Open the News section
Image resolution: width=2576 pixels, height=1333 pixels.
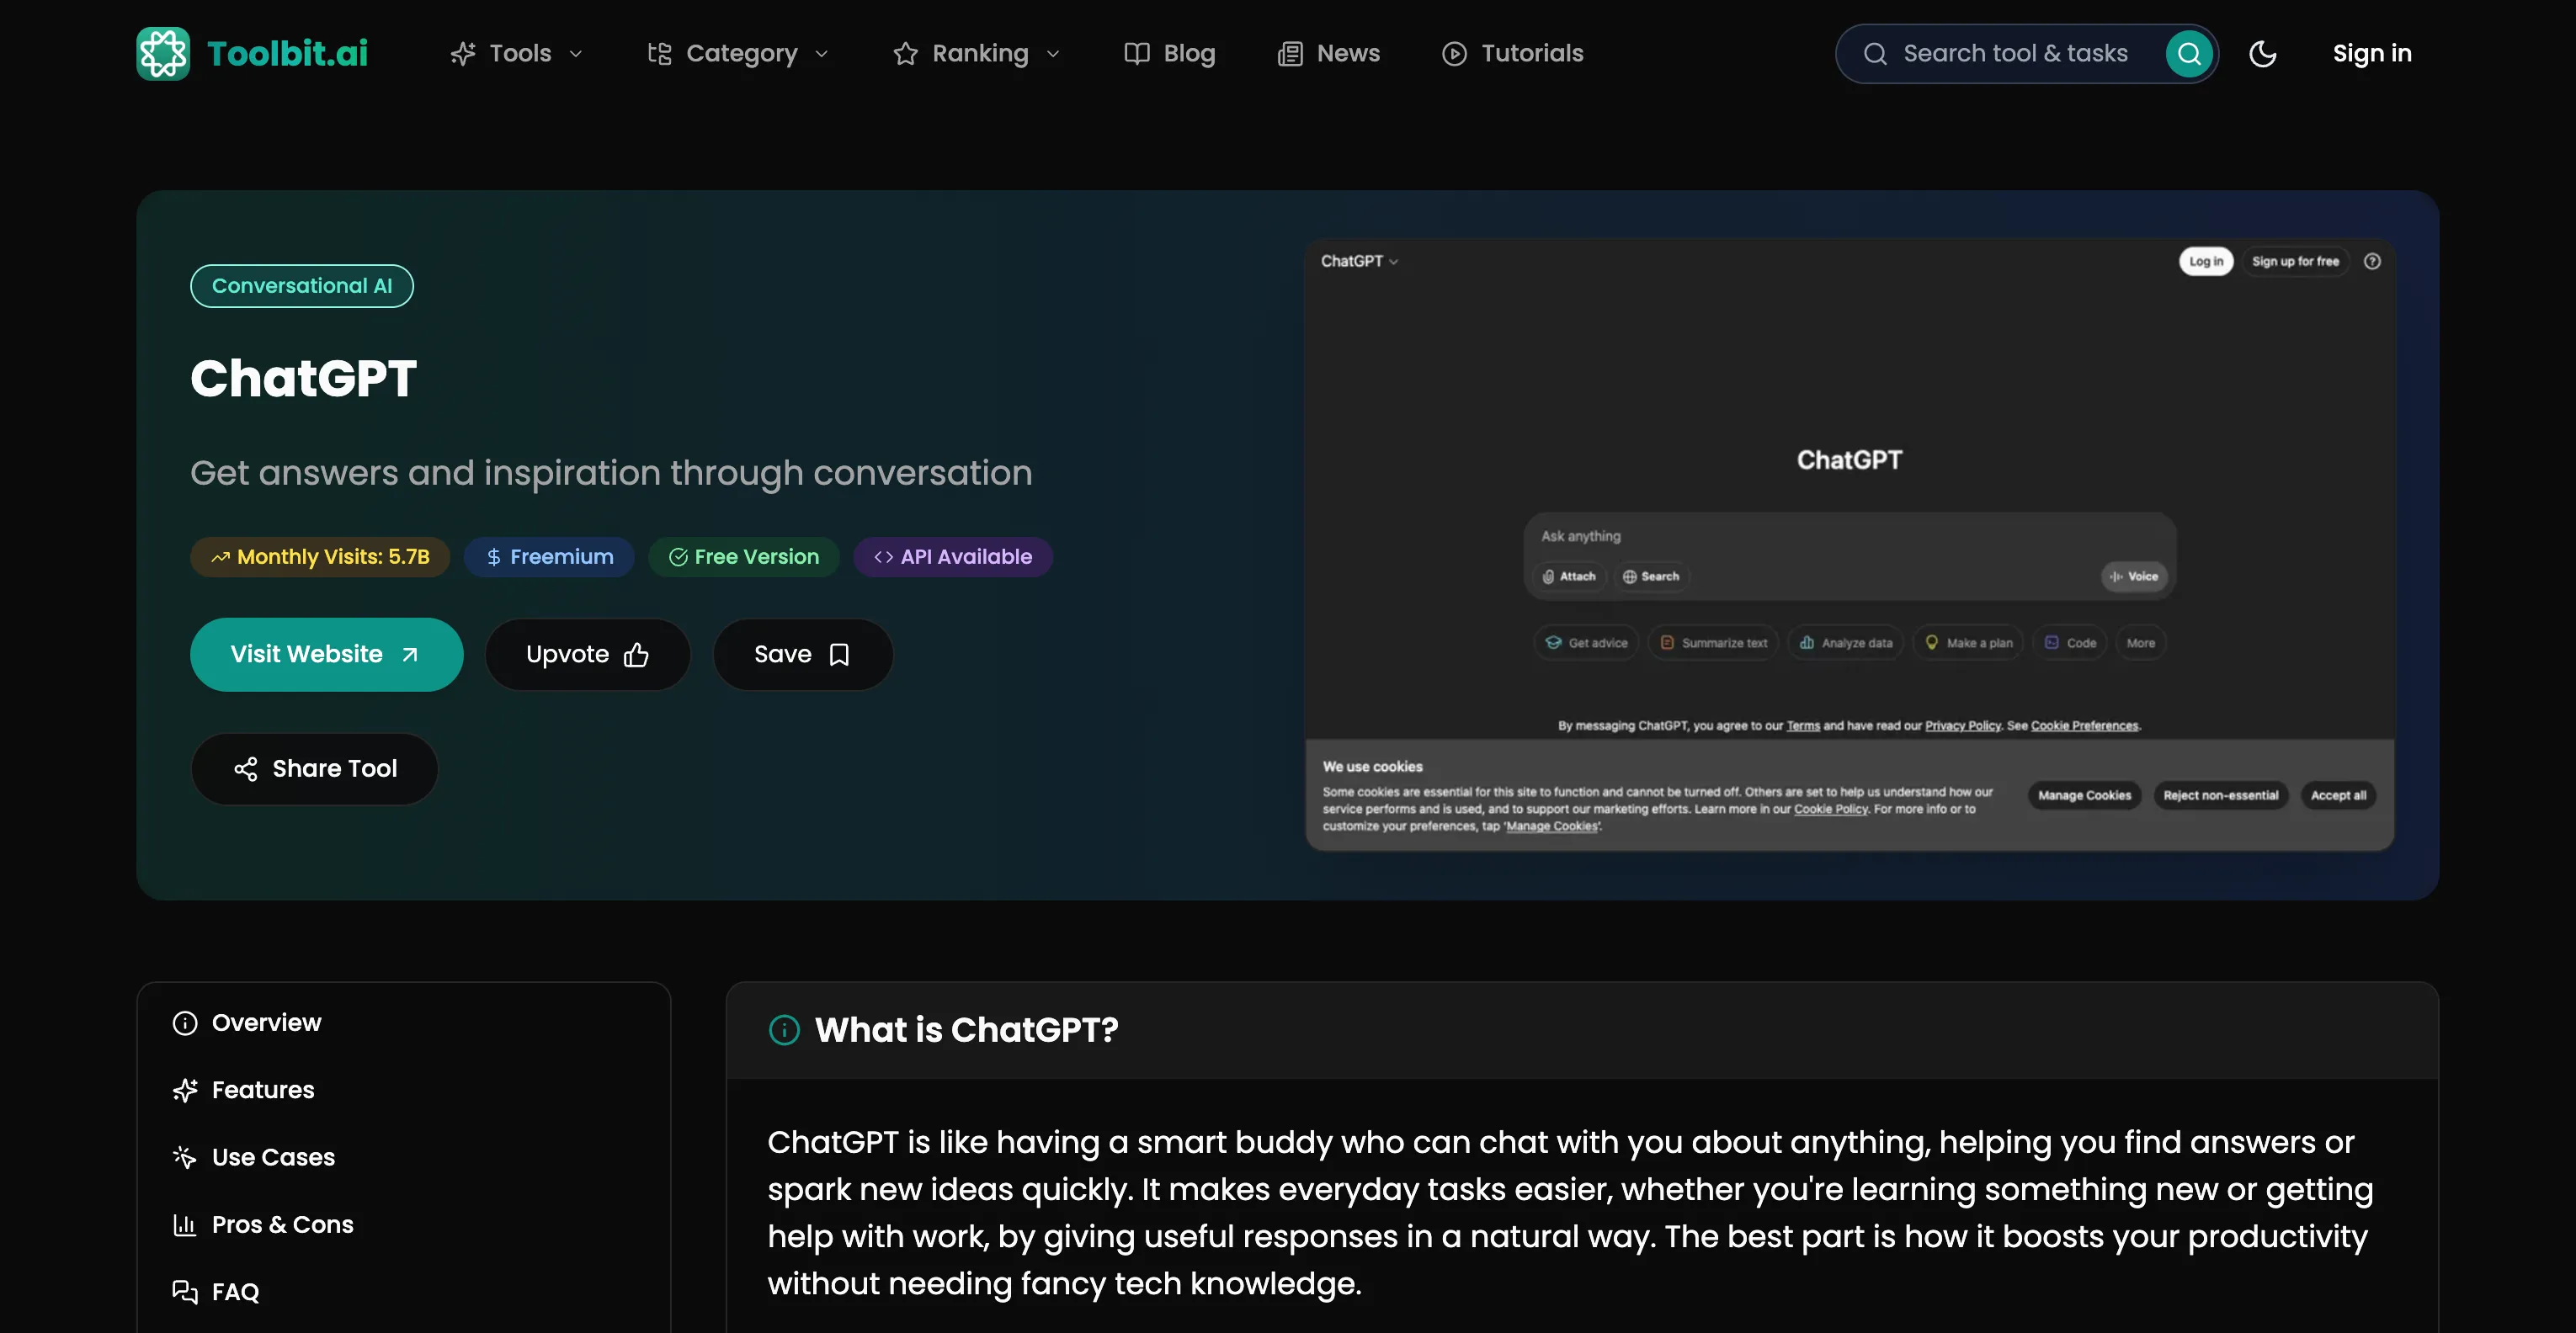1329,53
